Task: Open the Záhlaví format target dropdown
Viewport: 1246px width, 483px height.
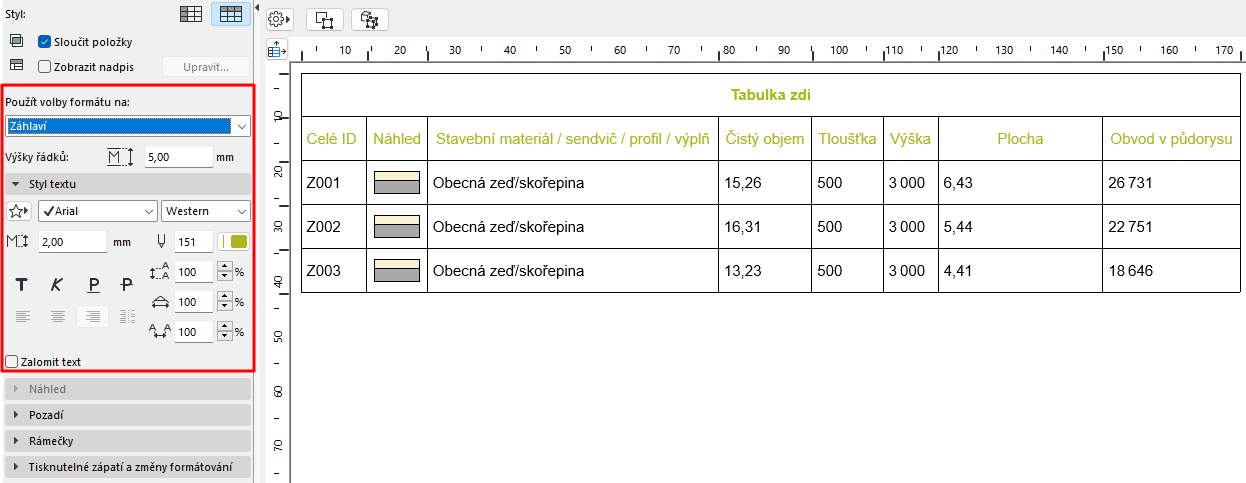Action: click(128, 126)
